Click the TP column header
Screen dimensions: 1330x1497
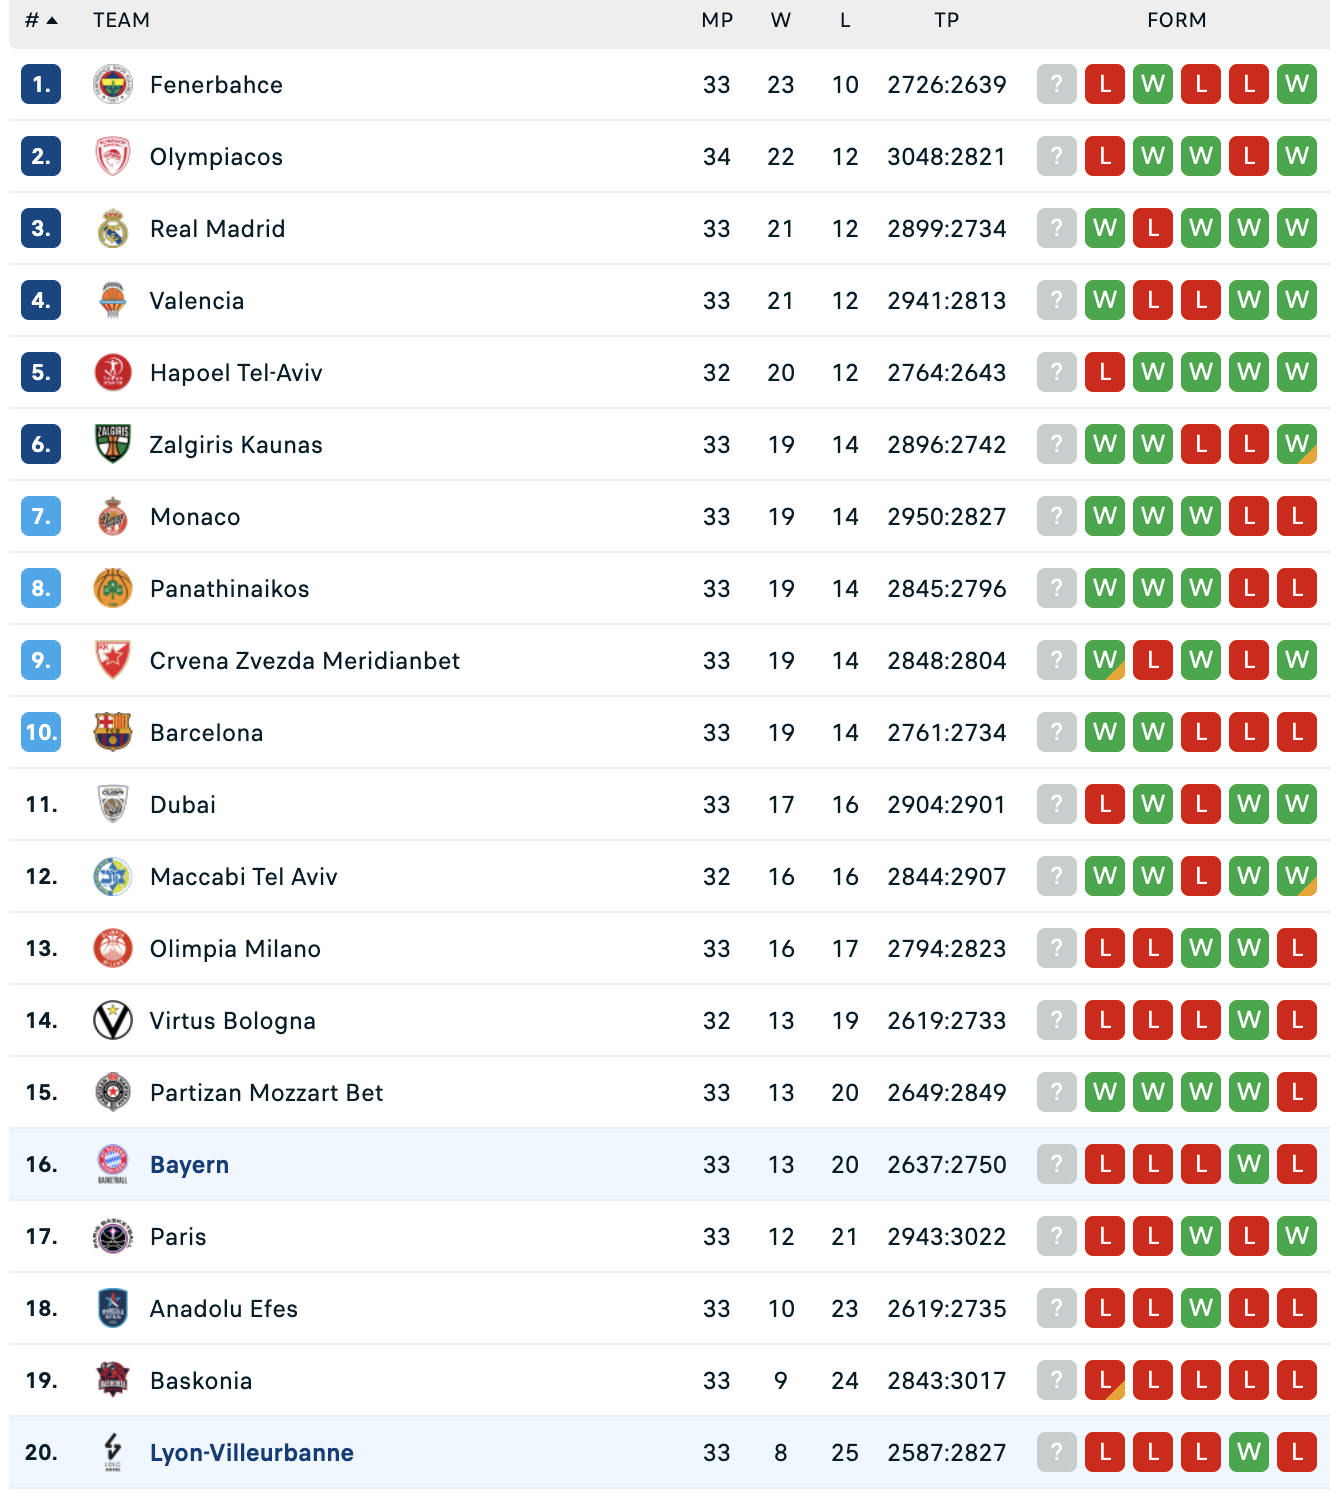point(946,20)
